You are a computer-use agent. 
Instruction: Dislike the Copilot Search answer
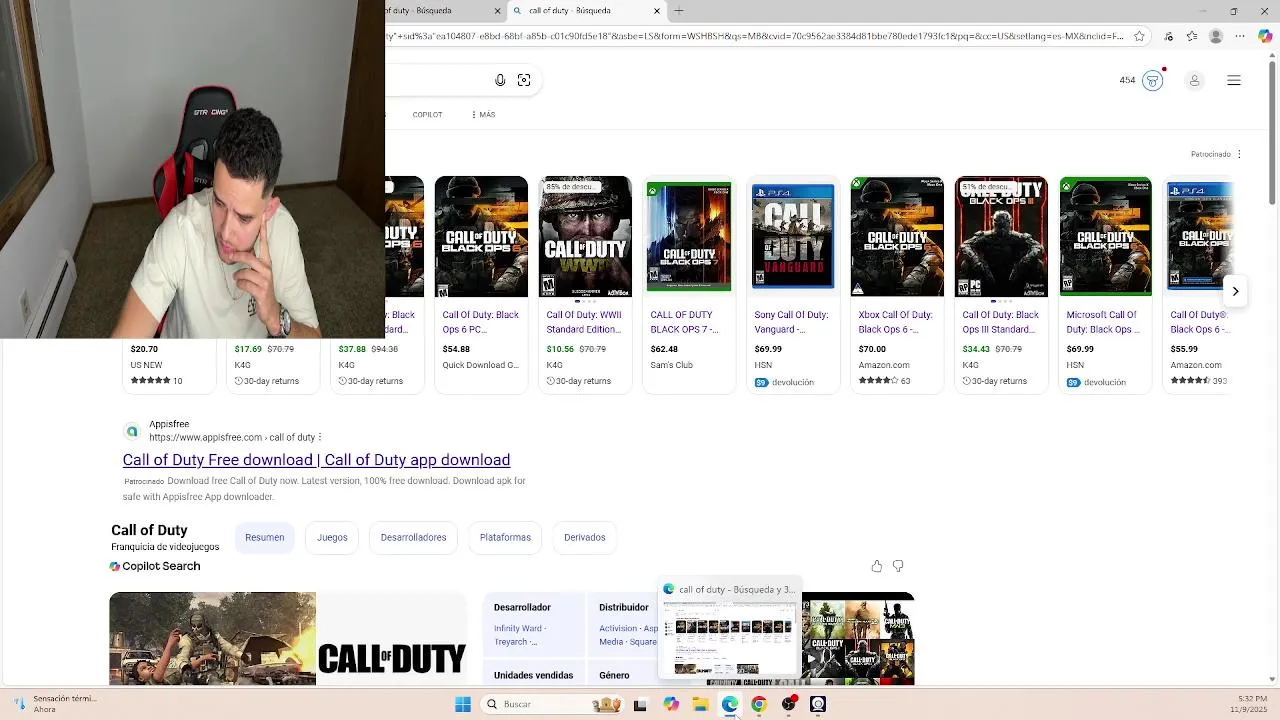click(x=898, y=566)
